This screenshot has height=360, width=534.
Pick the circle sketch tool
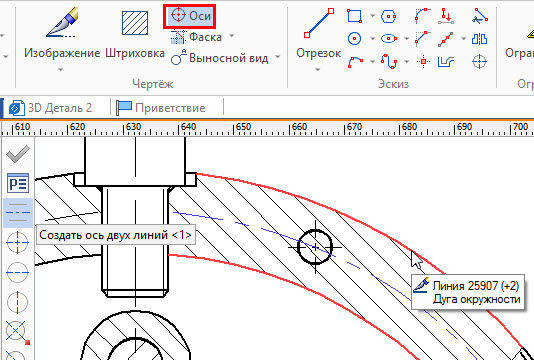[354, 38]
